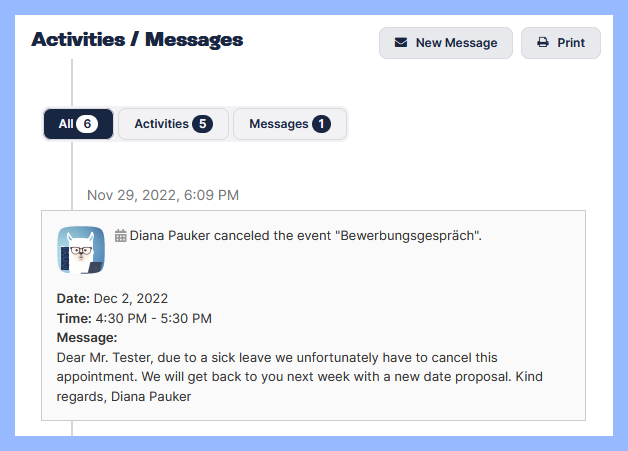Click the Dear Mr. Tester message body

[x=300, y=377]
